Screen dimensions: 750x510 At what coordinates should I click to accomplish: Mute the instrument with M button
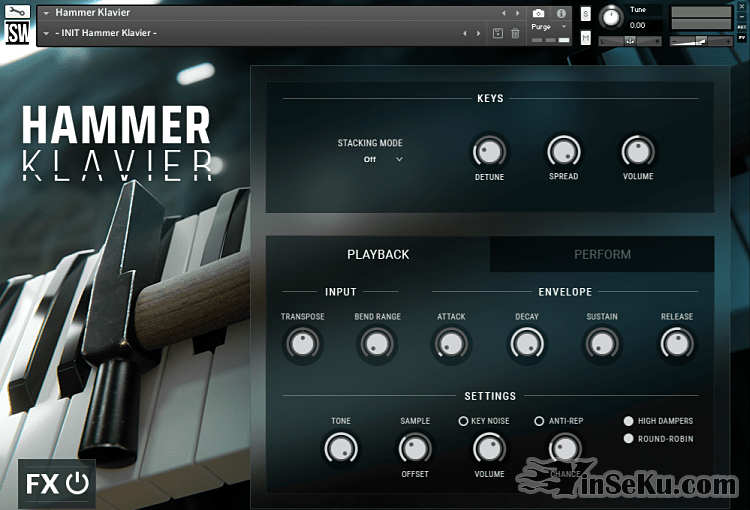[585, 39]
